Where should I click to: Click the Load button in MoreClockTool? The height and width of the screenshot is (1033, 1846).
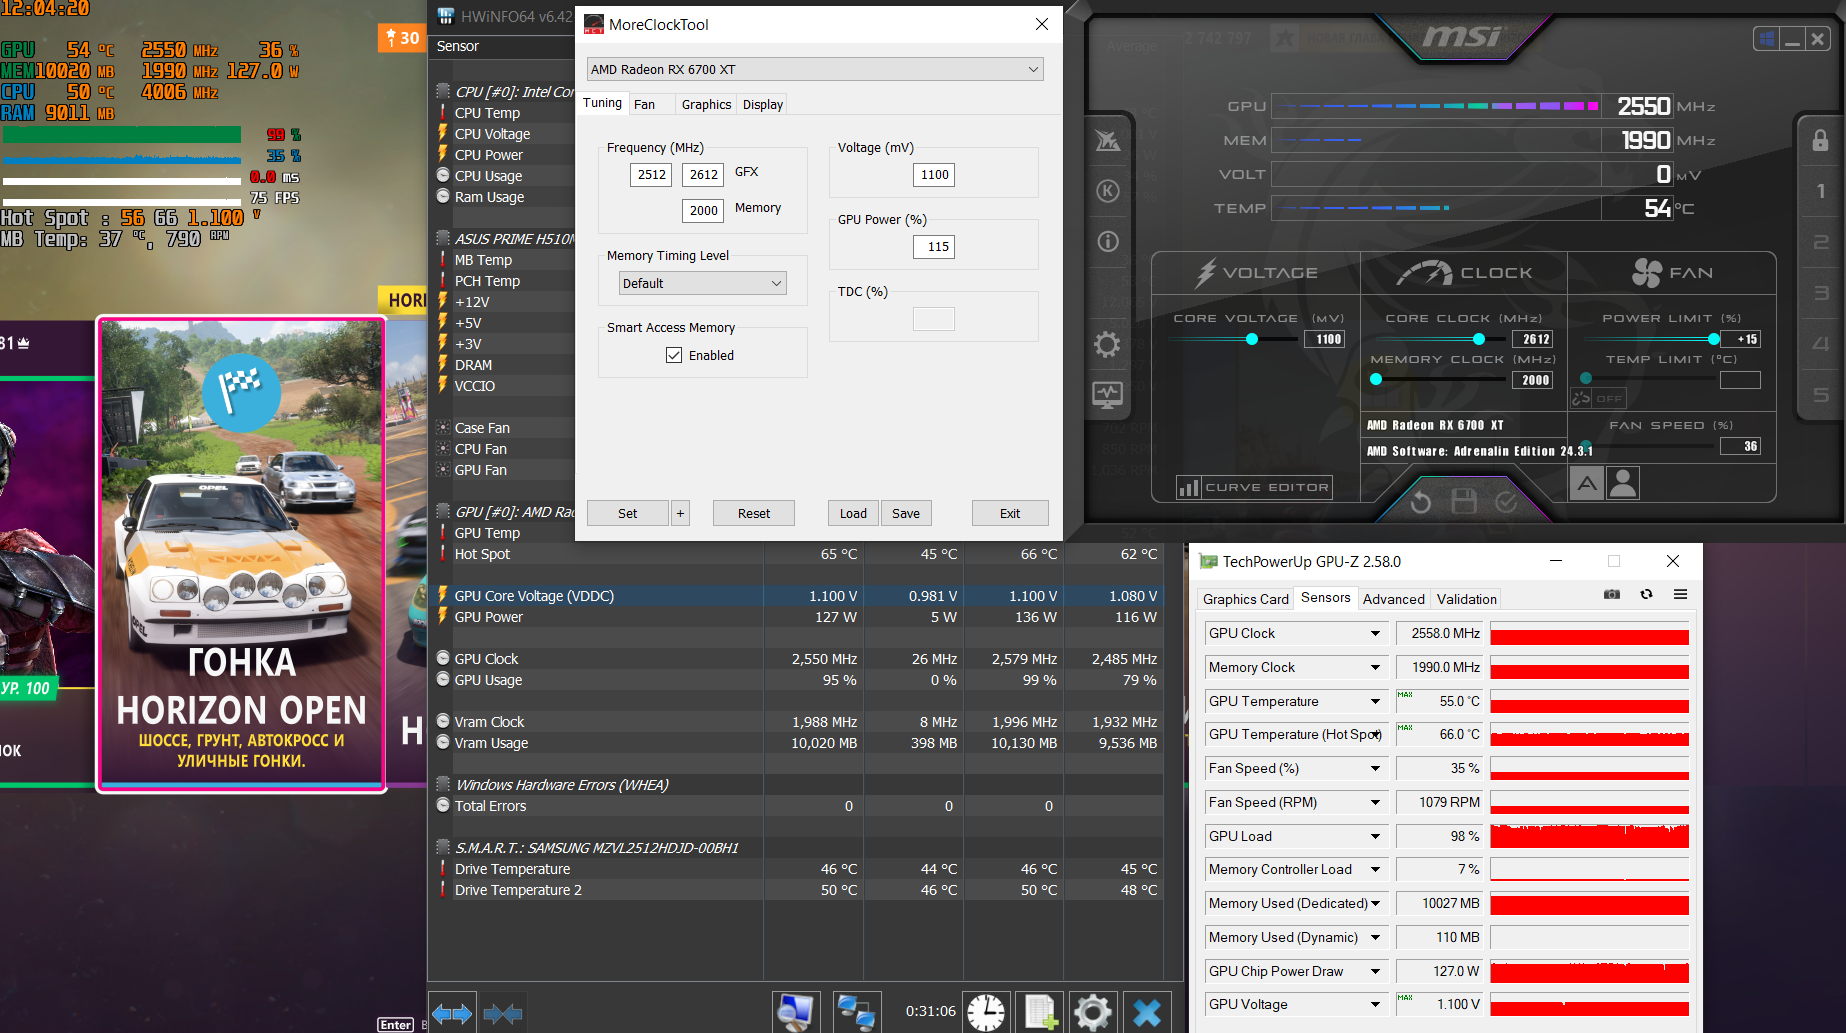tap(853, 513)
